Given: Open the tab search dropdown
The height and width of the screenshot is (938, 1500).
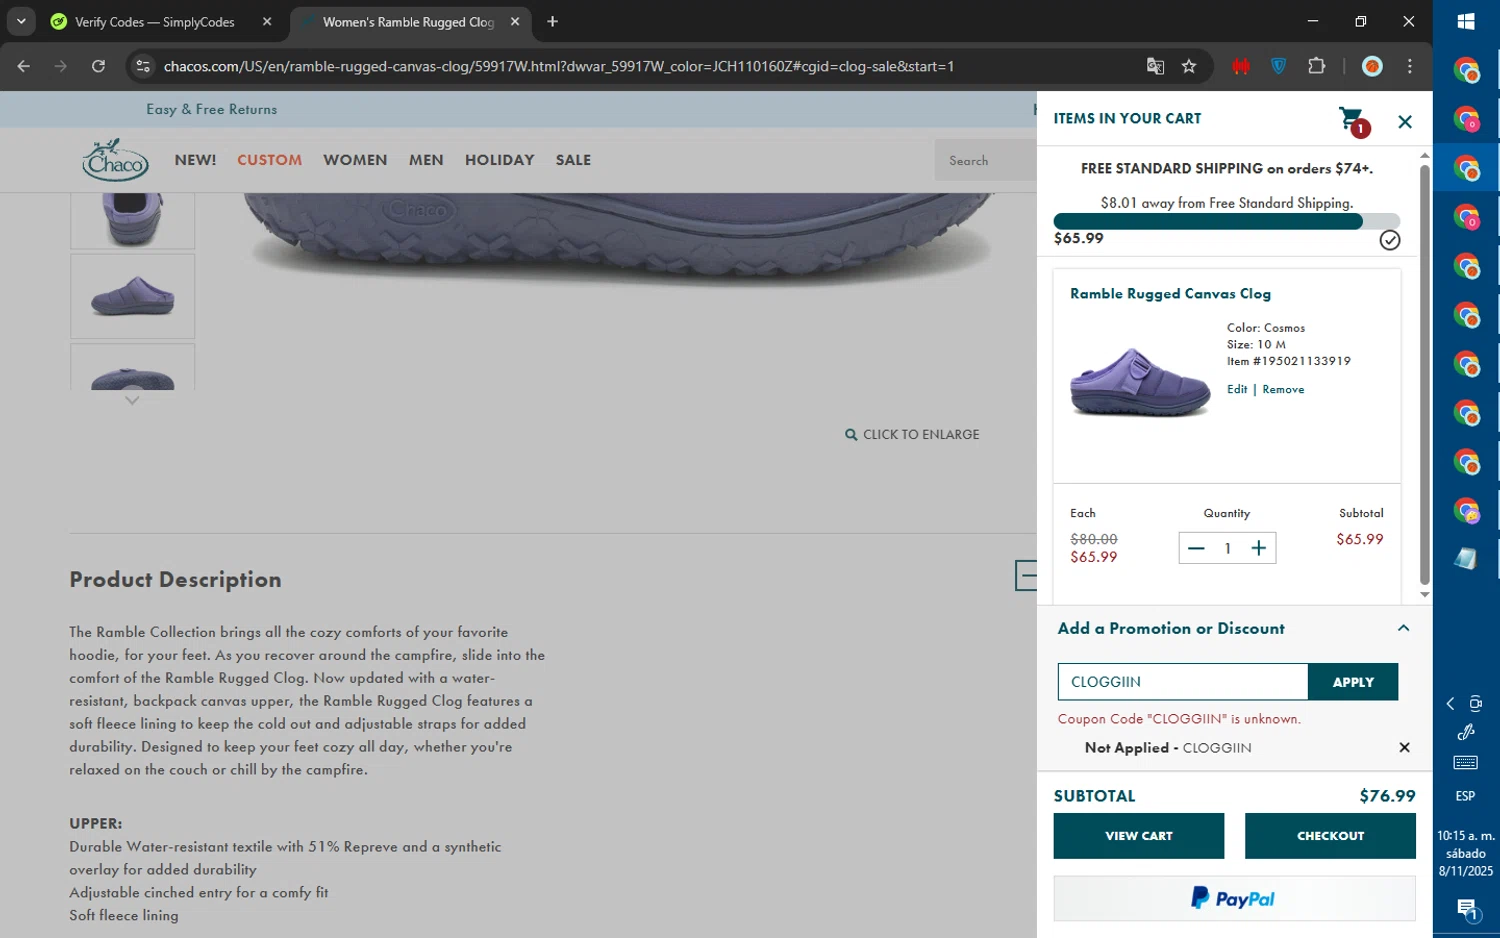Looking at the screenshot, I should tap(21, 21).
